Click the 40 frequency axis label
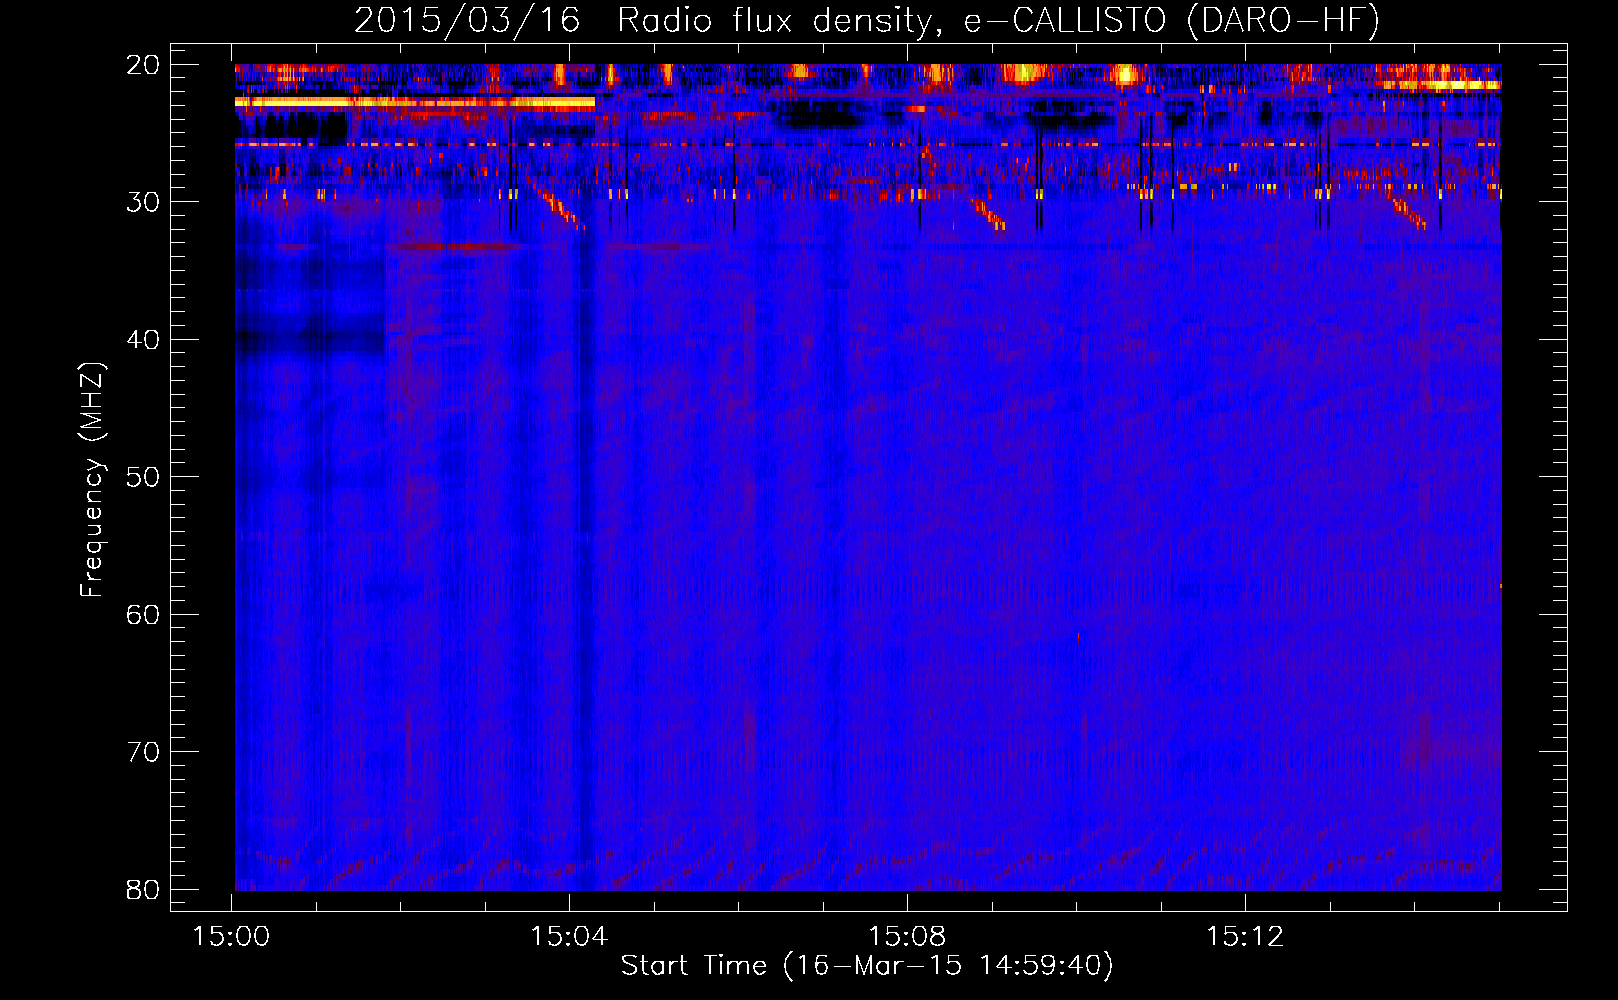Image resolution: width=1618 pixels, height=1000 pixels. pos(144,339)
